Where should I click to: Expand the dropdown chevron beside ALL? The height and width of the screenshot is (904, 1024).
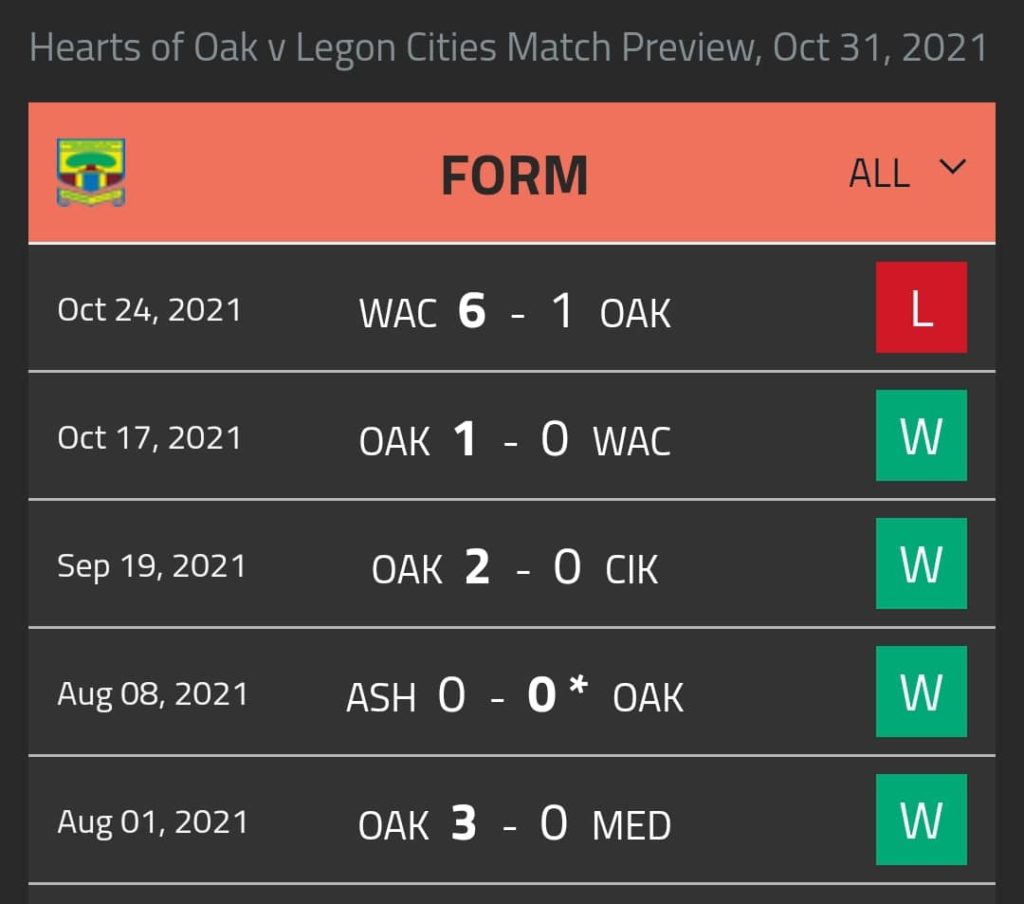(953, 168)
